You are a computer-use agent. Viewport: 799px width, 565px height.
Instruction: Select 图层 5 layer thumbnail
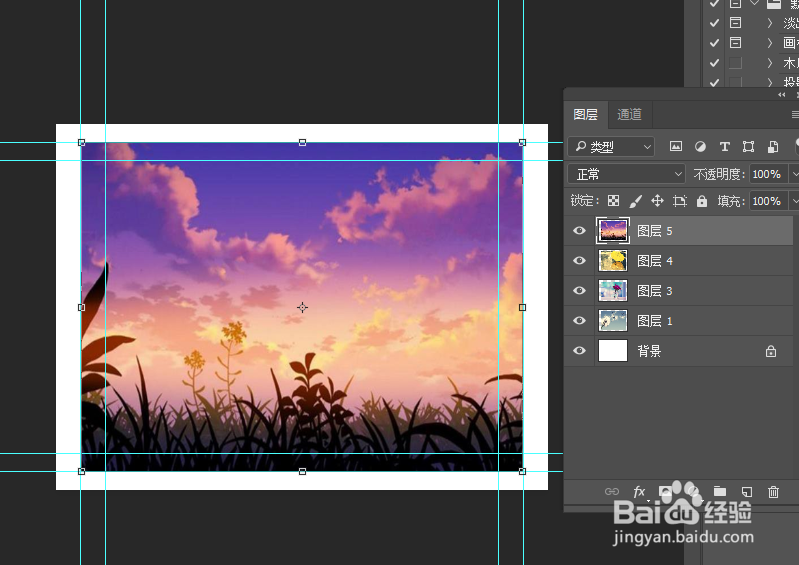point(612,231)
